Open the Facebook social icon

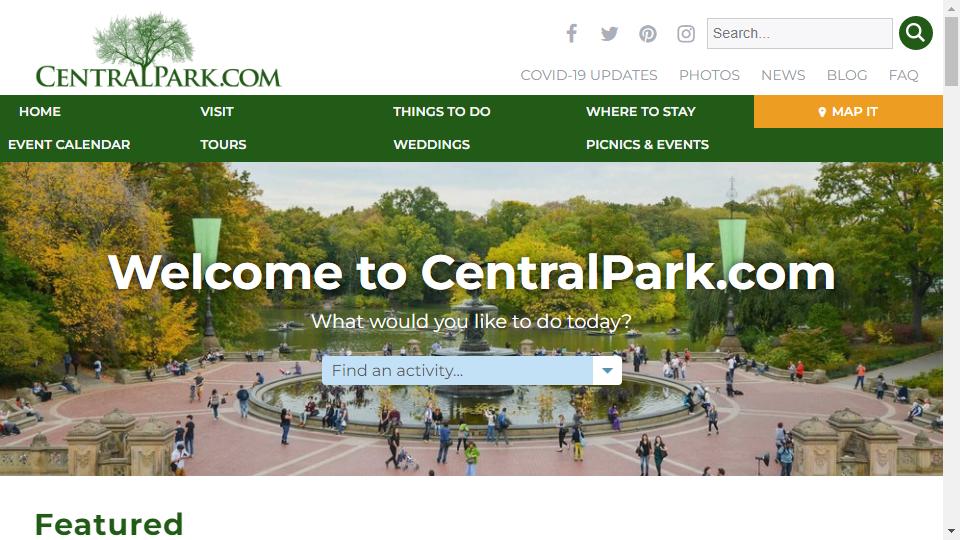[x=571, y=33]
